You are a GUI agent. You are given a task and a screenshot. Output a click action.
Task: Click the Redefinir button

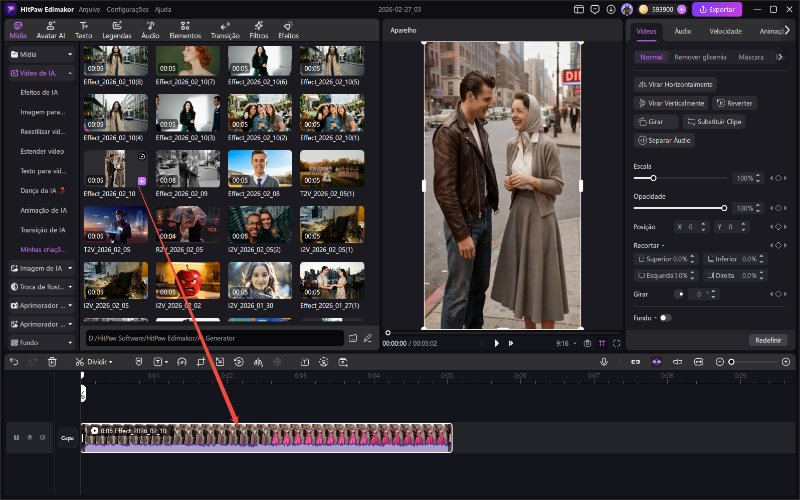768,340
